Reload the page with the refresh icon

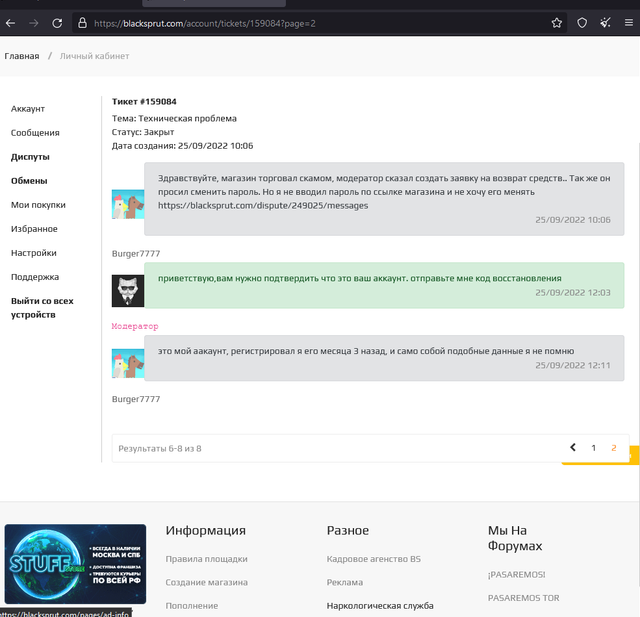(x=57, y=23)
